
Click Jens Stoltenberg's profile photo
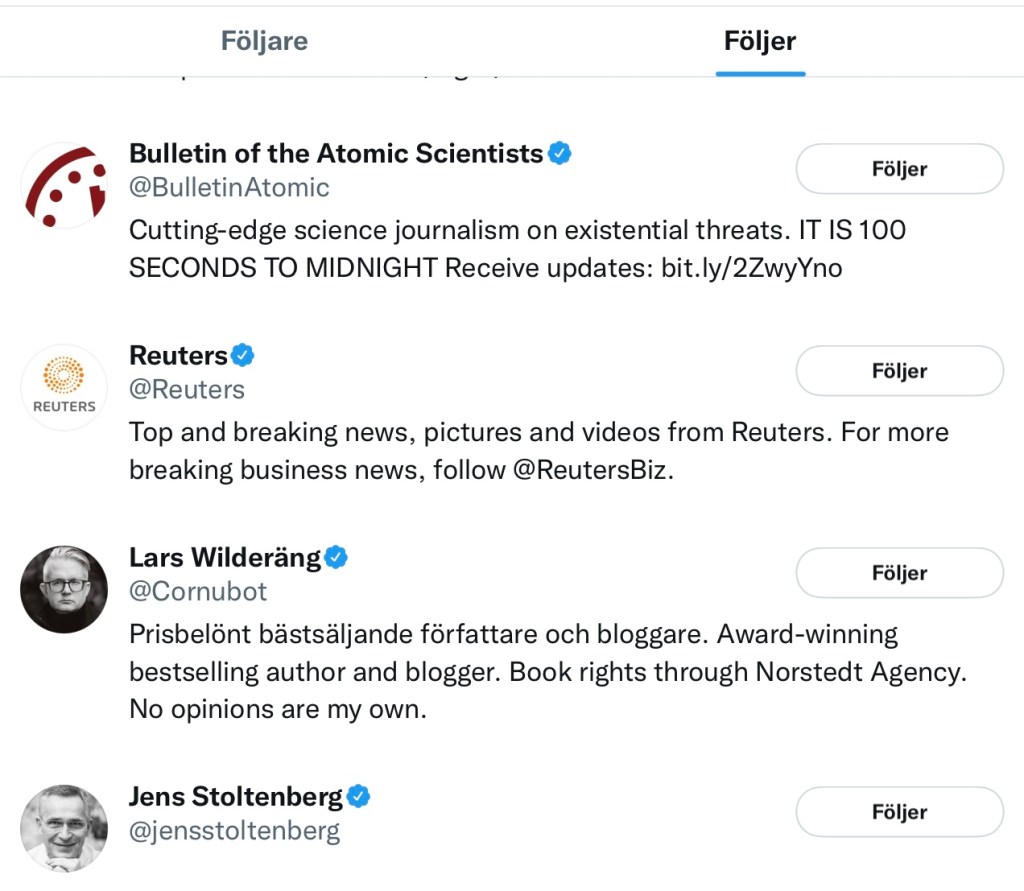coord(64,828)
